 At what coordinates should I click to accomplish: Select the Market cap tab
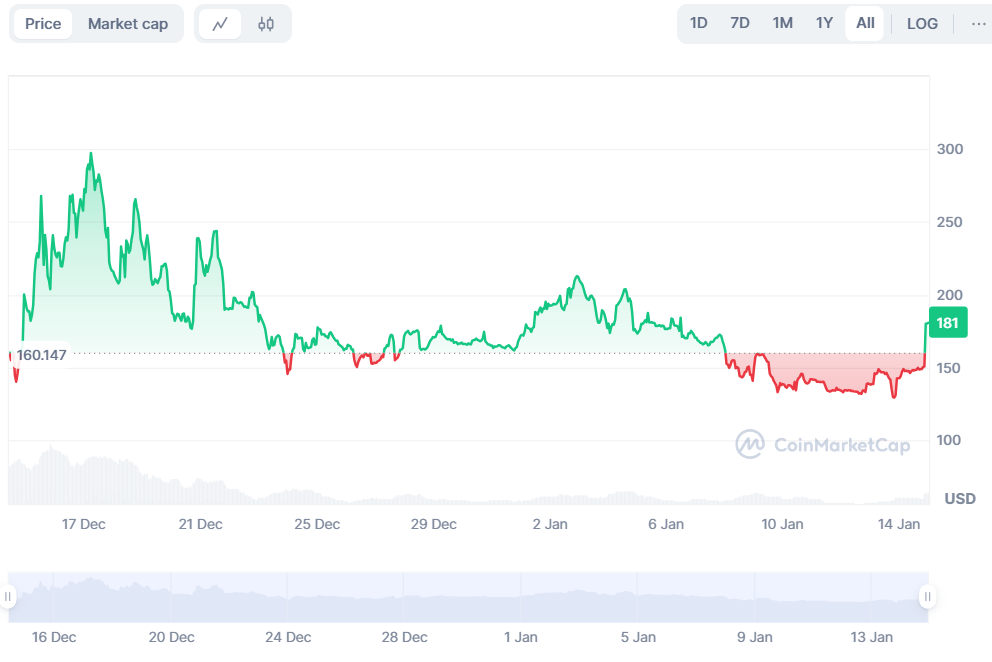click(128, 24)
